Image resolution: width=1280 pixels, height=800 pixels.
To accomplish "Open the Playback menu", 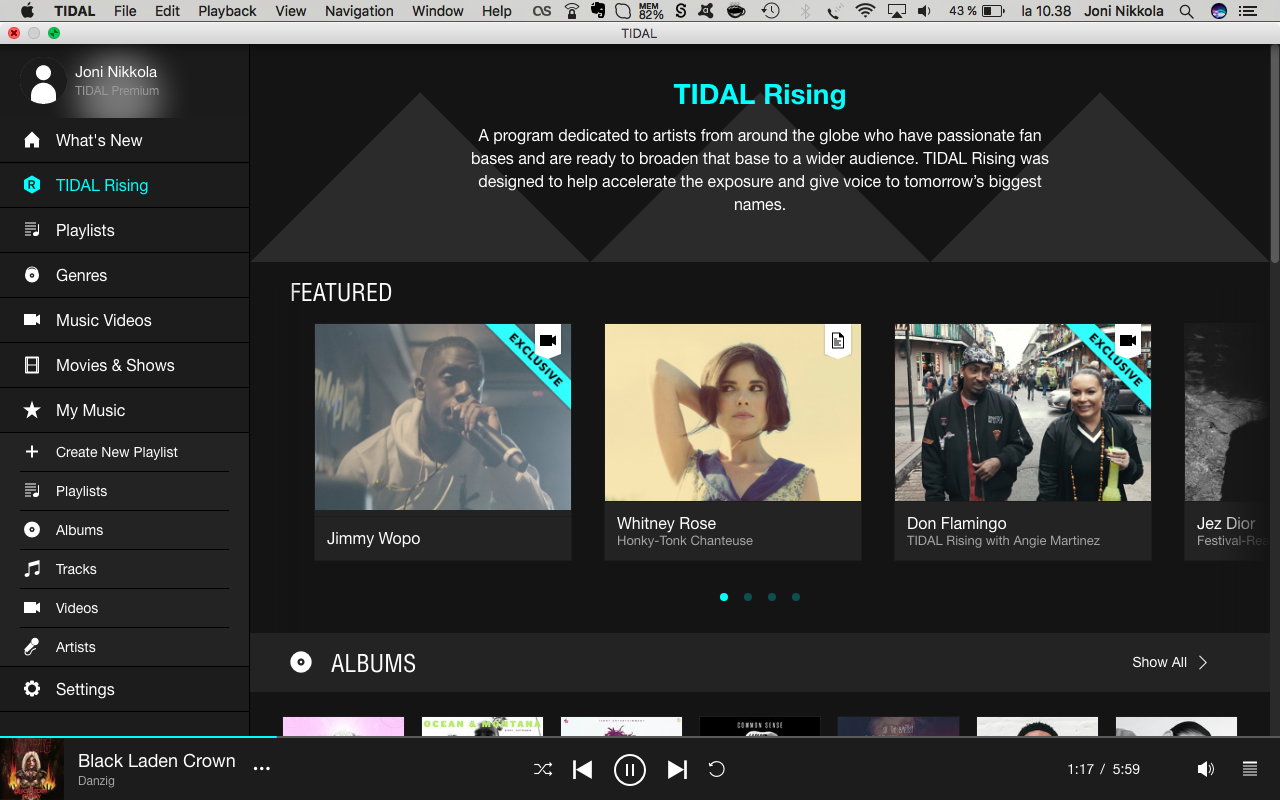I will (227, 11).
